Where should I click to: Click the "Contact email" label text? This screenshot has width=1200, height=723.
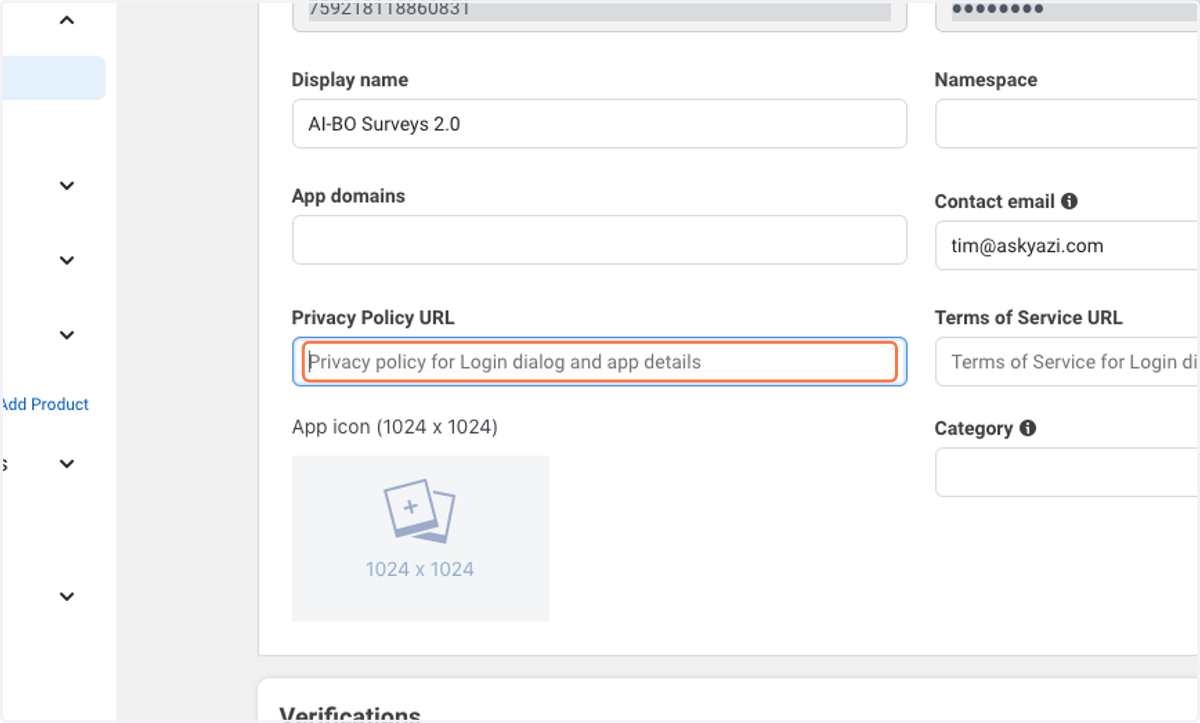(x=995, y=201)
